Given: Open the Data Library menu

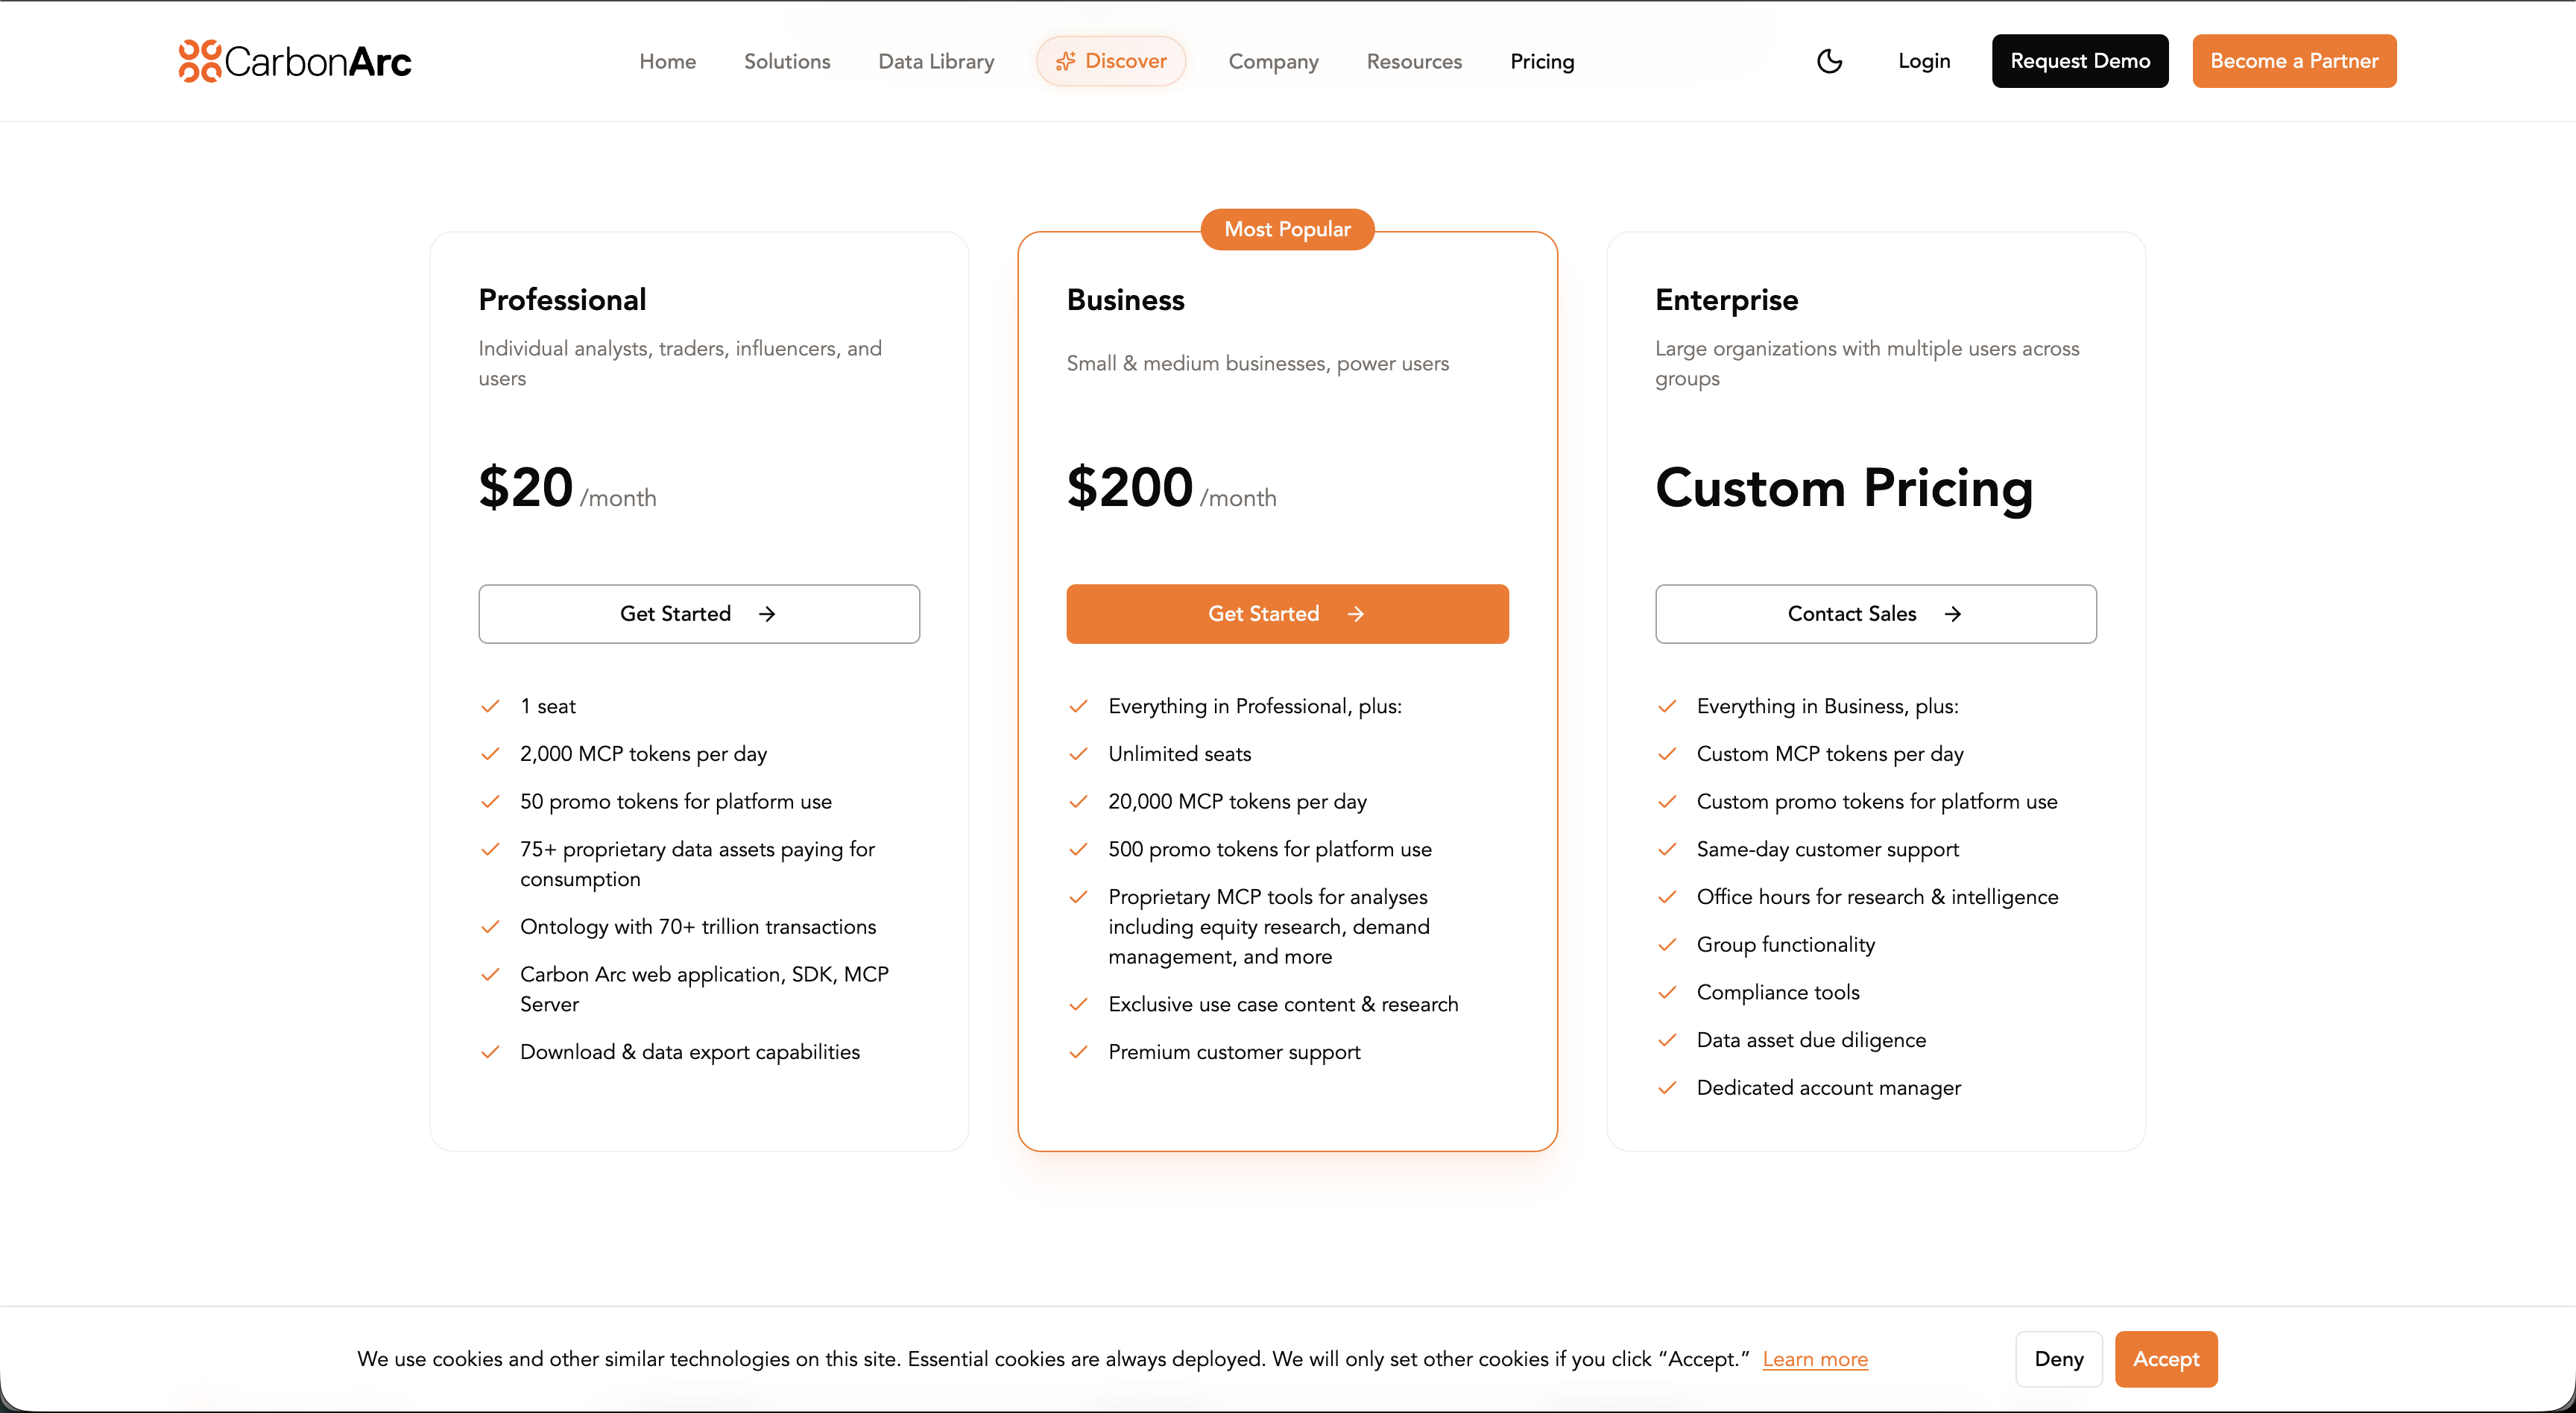Looking at the screenshot, I should click(936, 61).
